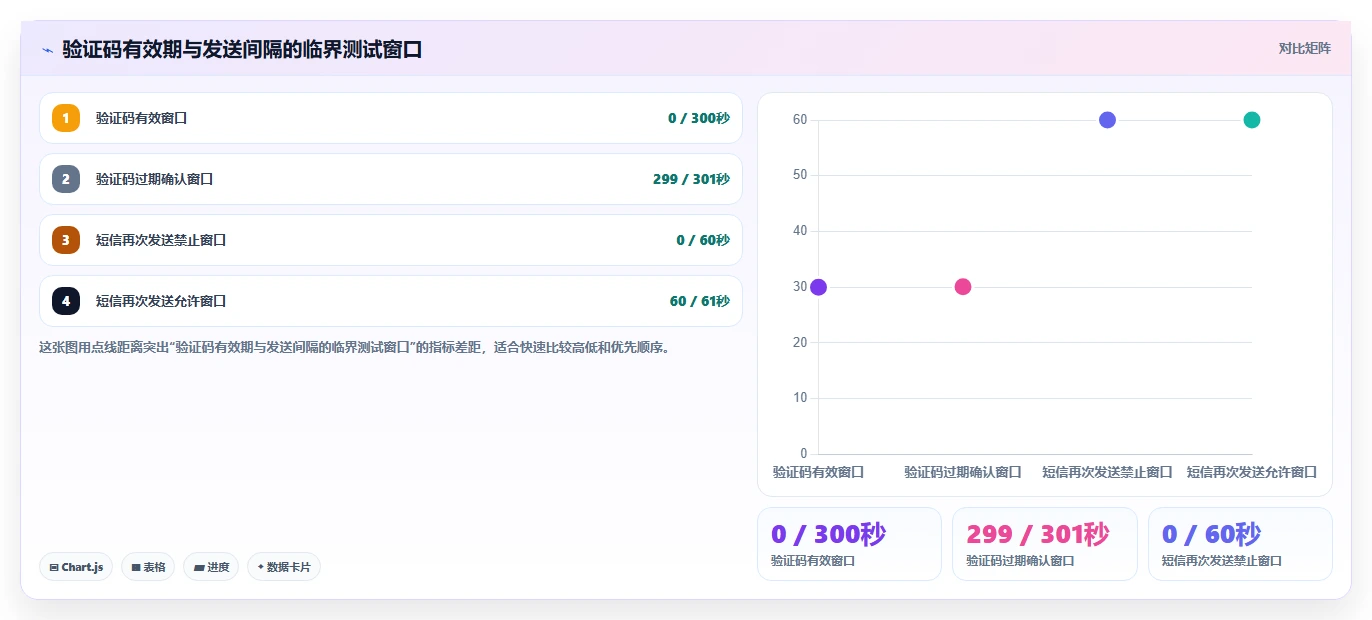Select the 进度 tag chip
This screenshot has height=620, width=1372.
211,567
